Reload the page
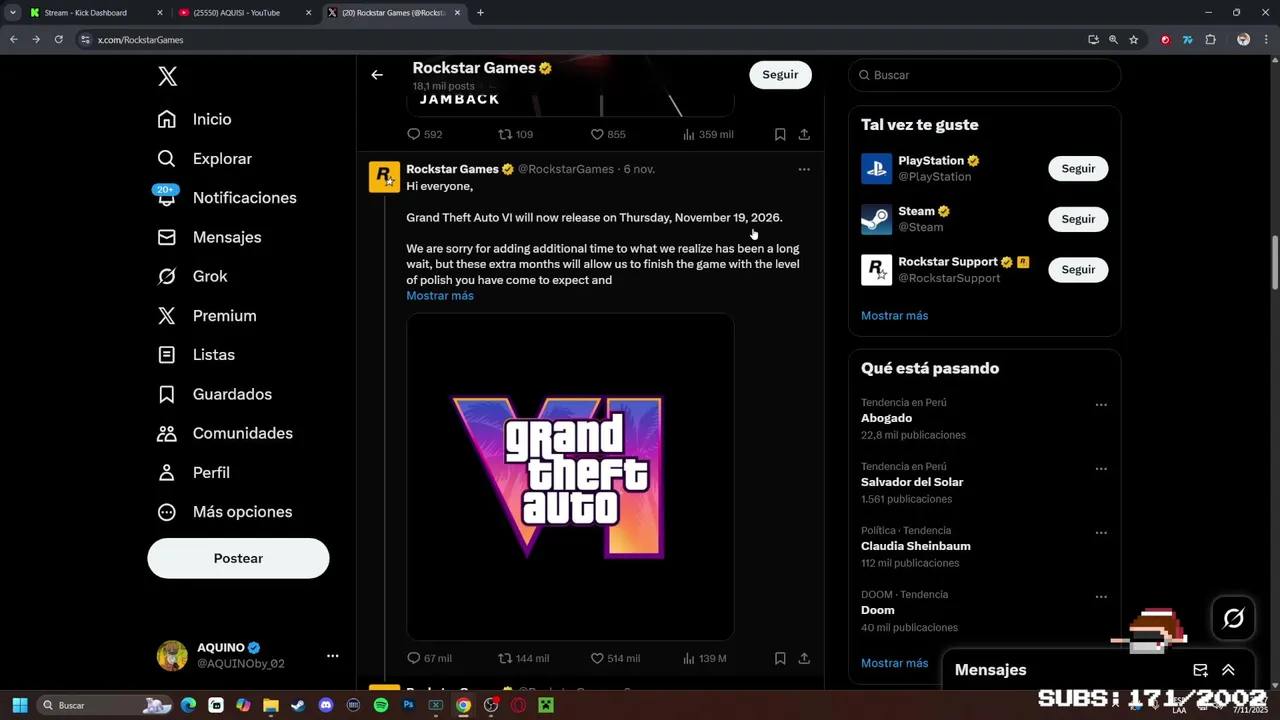This screenshot has height=720, width=1280. (58, 39)
